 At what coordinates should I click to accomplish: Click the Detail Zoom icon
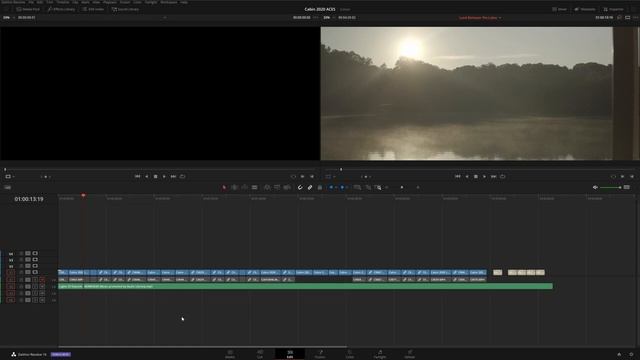pyautogui.click(x=368, y=187)
